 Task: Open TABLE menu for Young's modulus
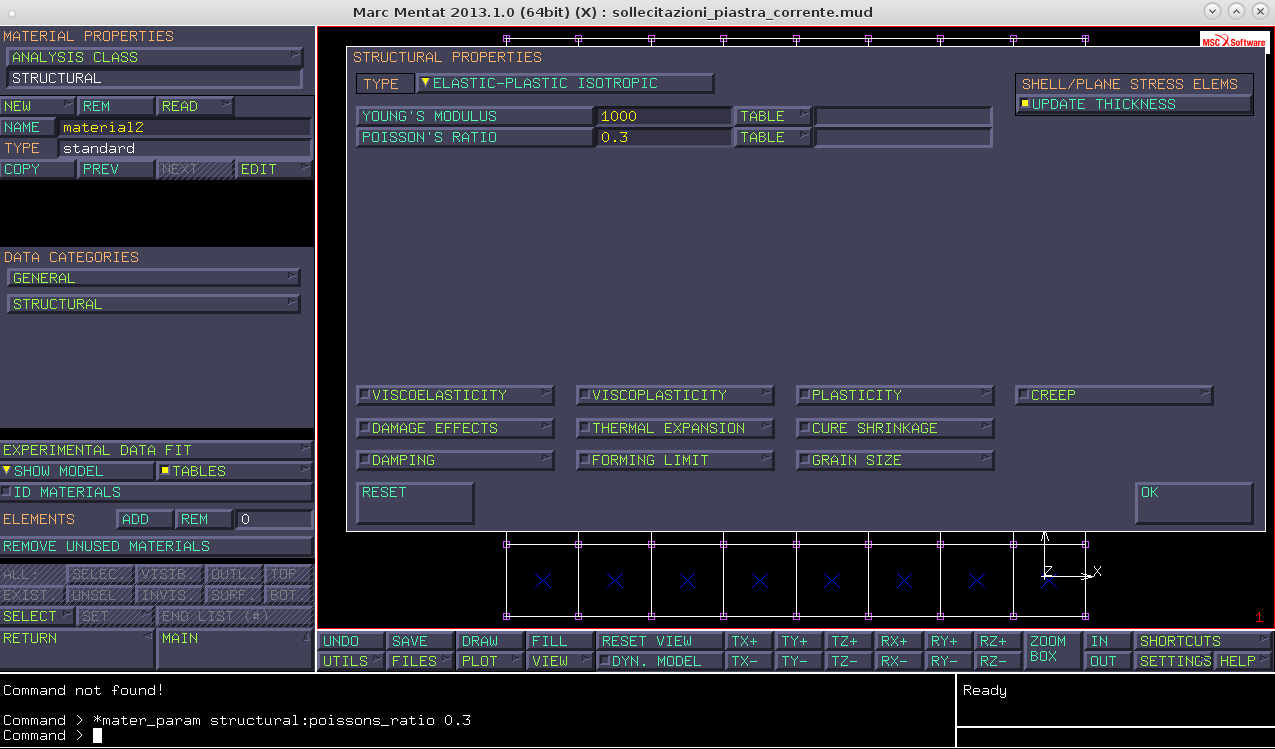[773, 116]
